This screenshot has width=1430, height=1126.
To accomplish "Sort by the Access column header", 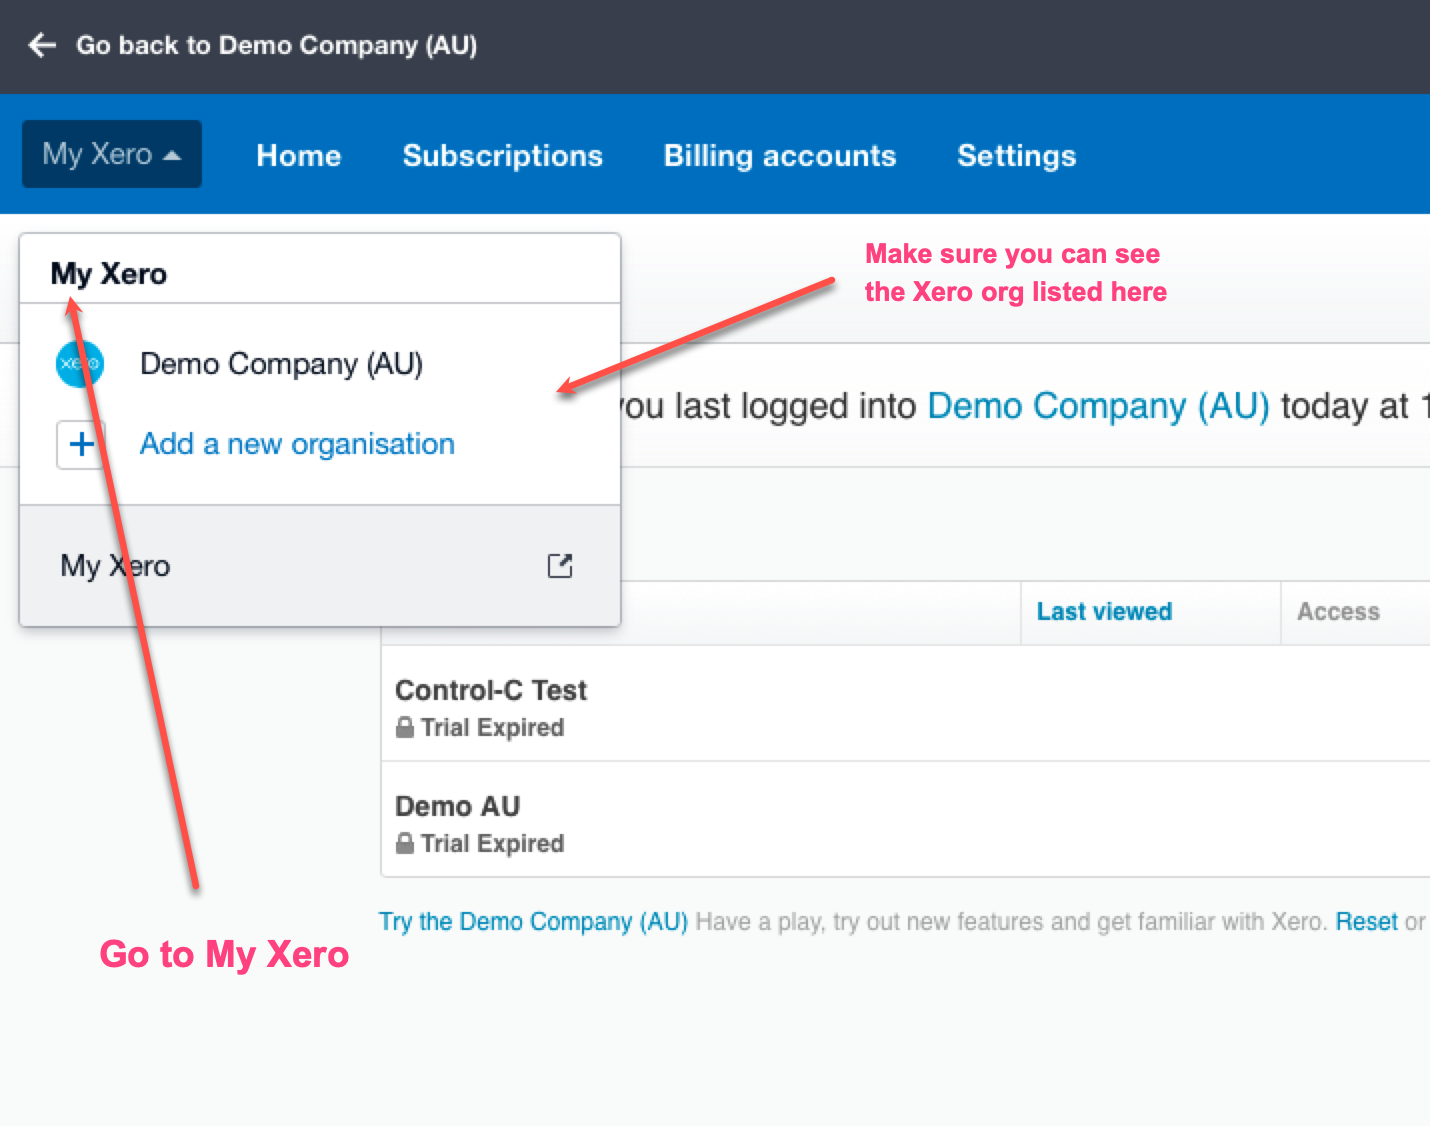I will pyautogui.click(x=1338, y=612).
